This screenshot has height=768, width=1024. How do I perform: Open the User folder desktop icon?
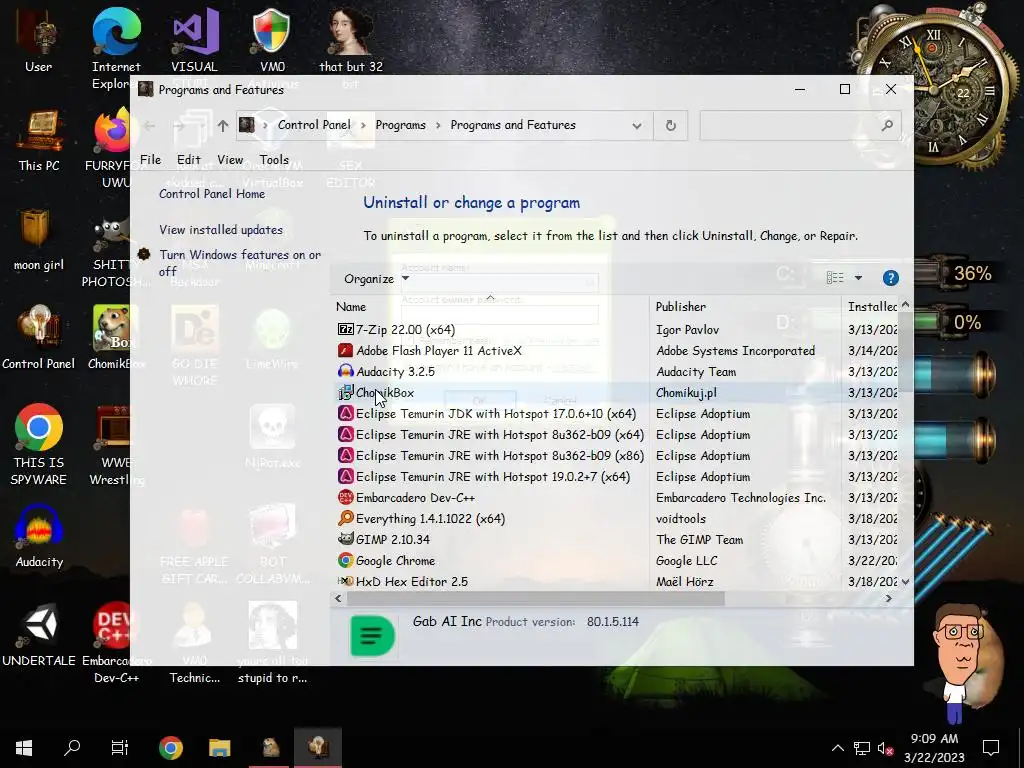tap(39, 40)
